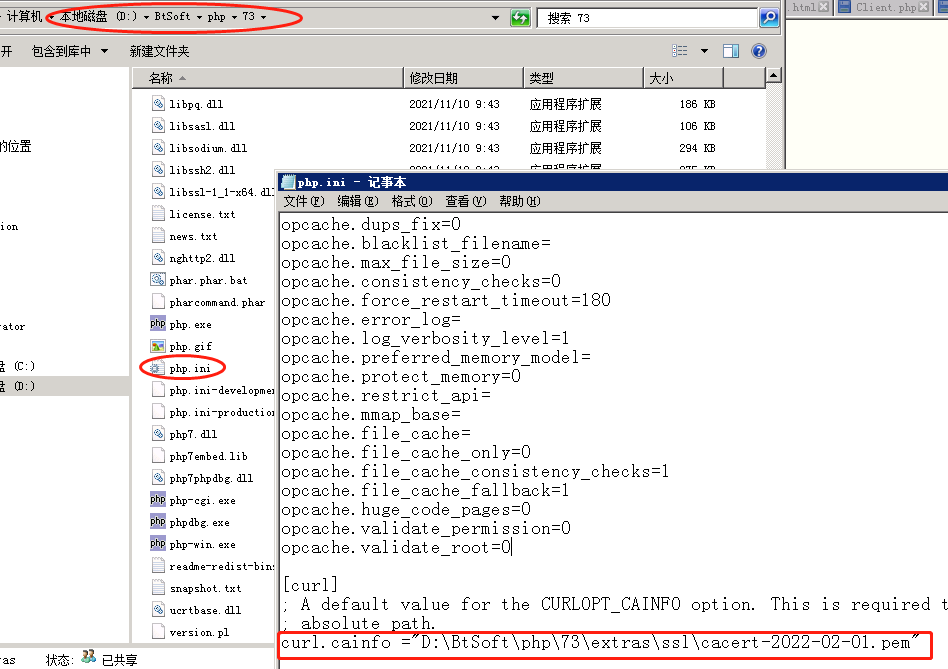Click the phar.phar.bat file icon
Screen dimensions: 948x669
click(x=158, y=280)
